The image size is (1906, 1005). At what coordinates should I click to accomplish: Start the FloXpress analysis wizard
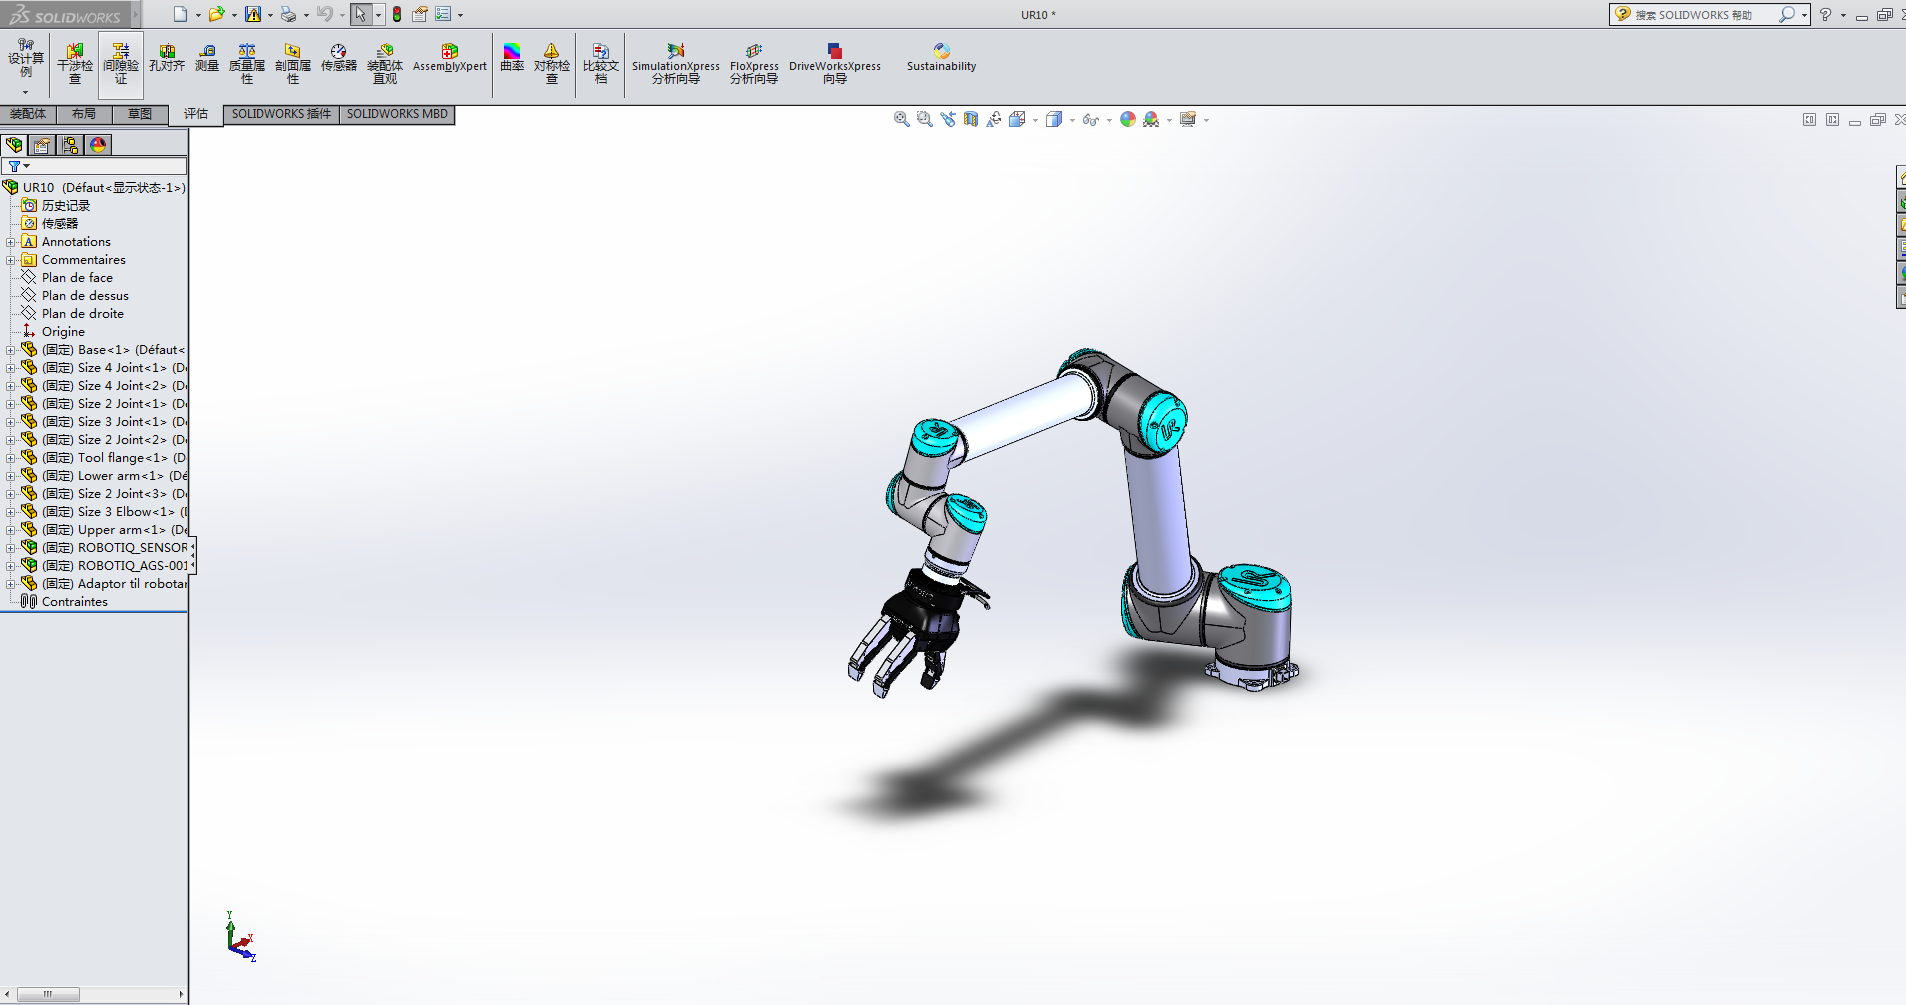pos(754,63)
